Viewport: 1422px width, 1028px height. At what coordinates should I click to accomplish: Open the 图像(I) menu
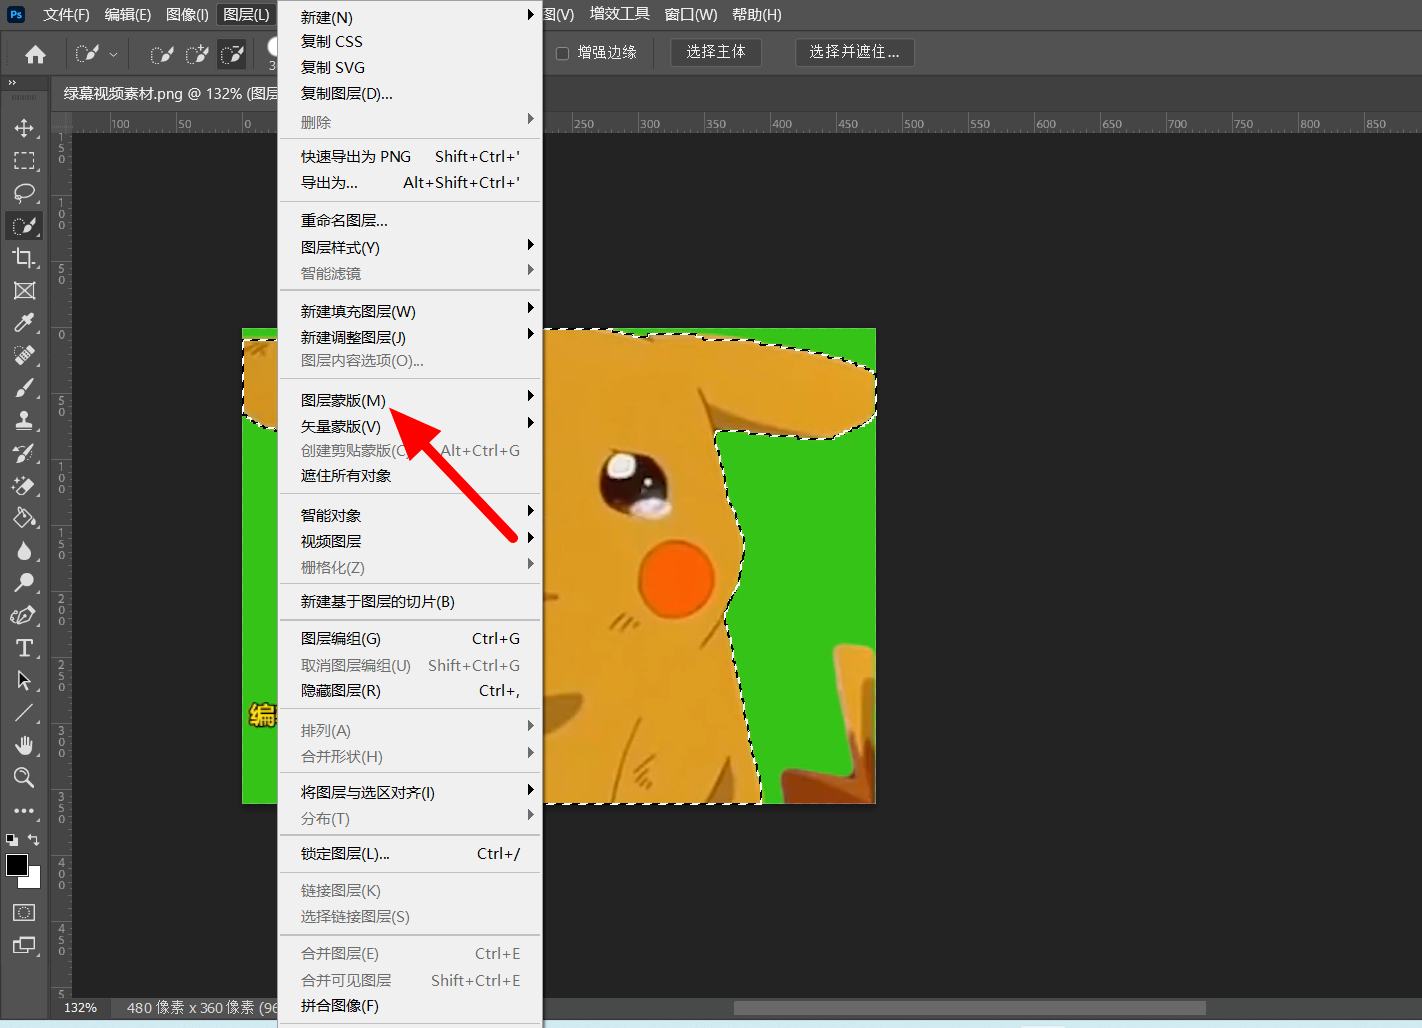(x=187, y=14)
